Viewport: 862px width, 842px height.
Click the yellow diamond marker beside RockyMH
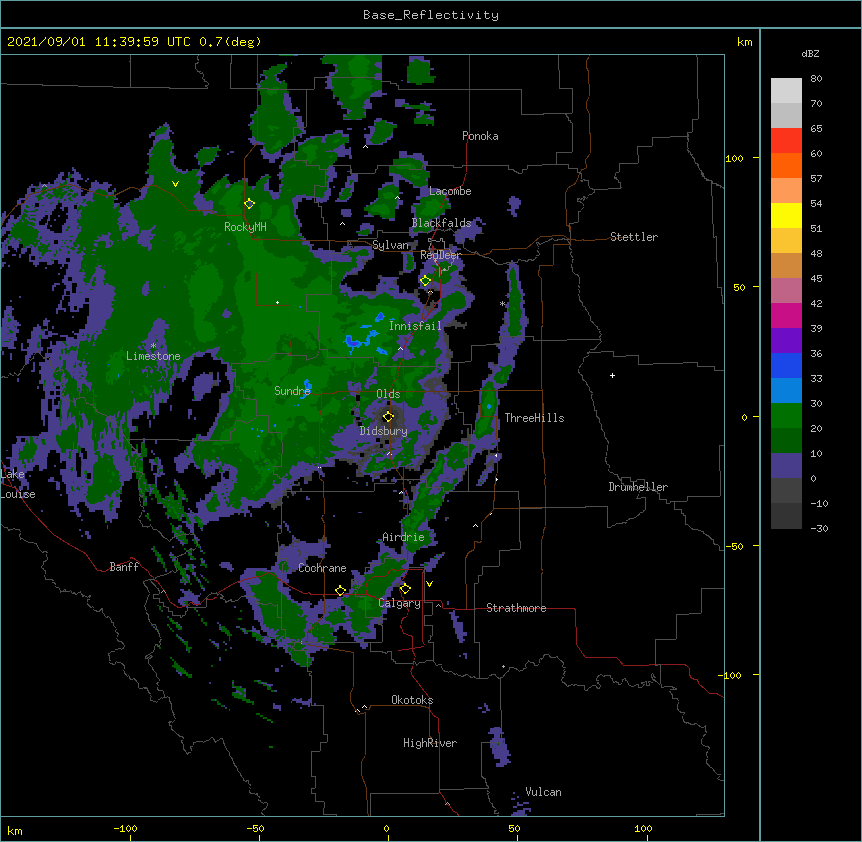click(249, 204)
